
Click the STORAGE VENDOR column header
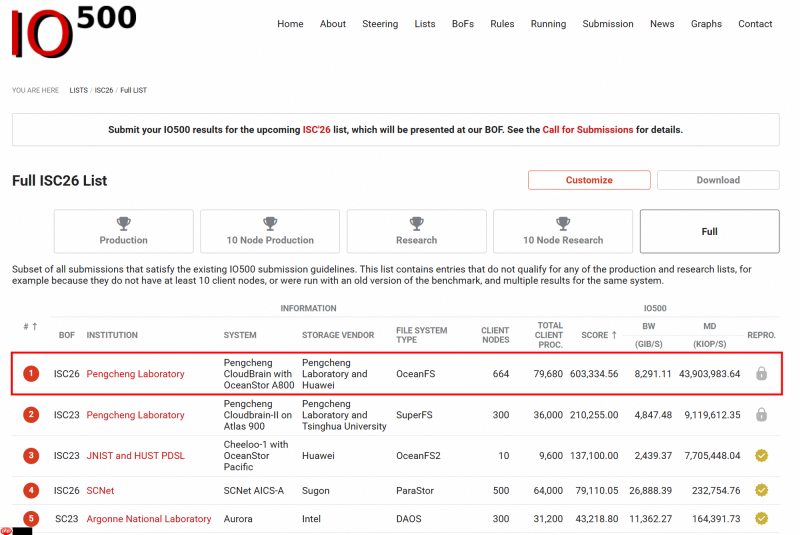338,335
